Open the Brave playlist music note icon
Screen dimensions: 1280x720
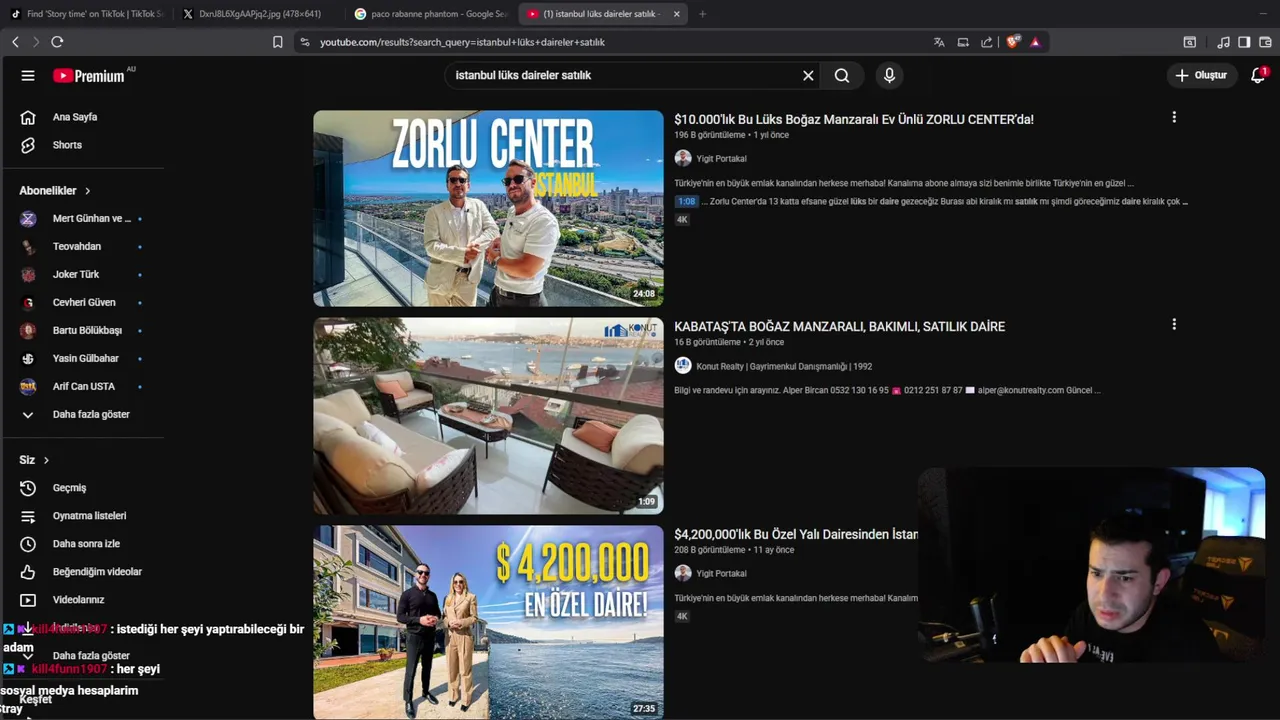1224,42
